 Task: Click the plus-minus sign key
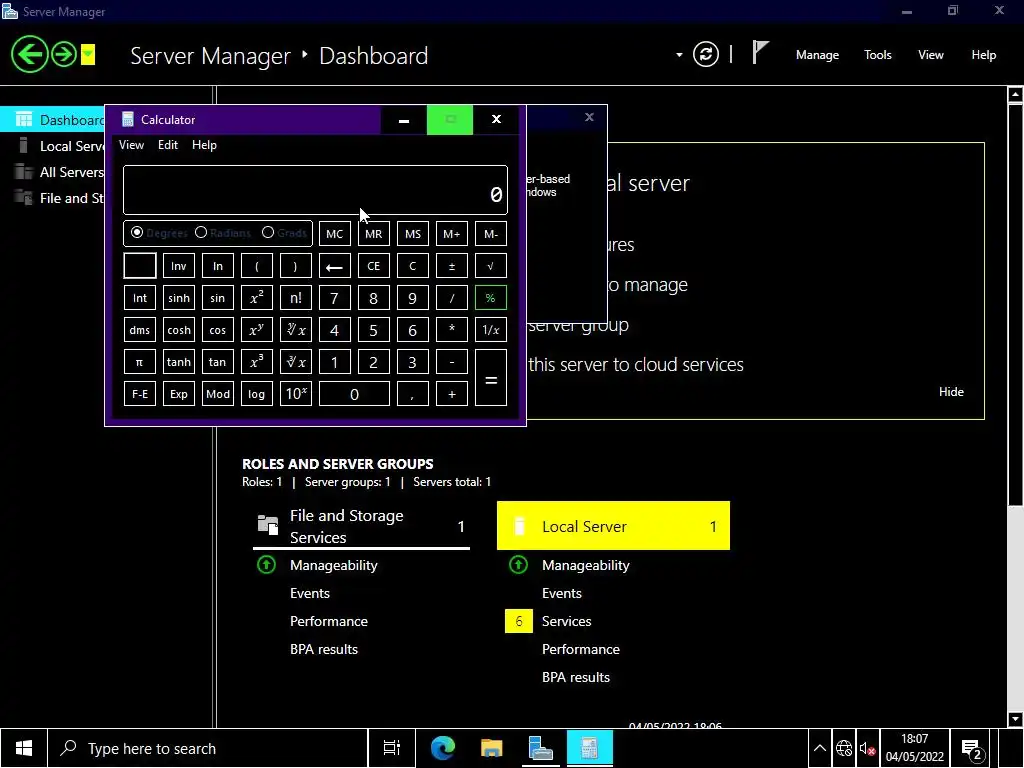click(x=451, y=266)
